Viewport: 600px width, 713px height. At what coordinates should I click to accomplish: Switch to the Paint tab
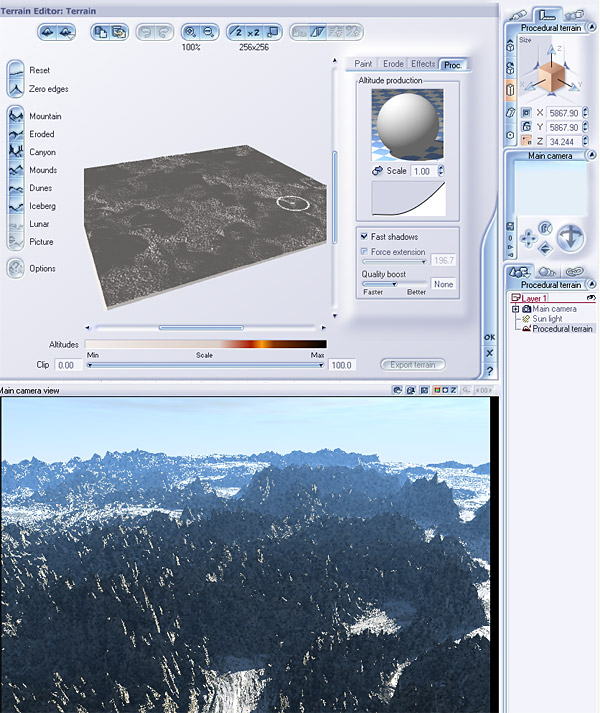pos(363,64)
